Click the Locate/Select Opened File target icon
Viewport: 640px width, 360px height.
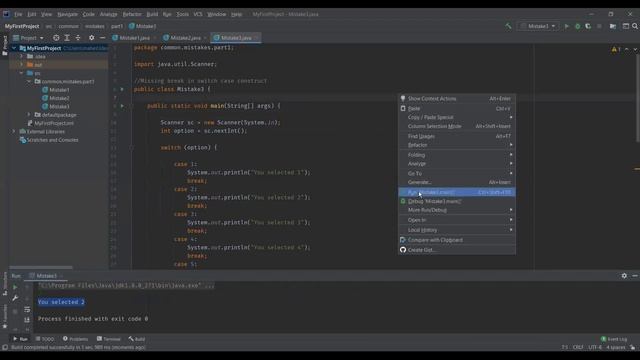point(56,38)
